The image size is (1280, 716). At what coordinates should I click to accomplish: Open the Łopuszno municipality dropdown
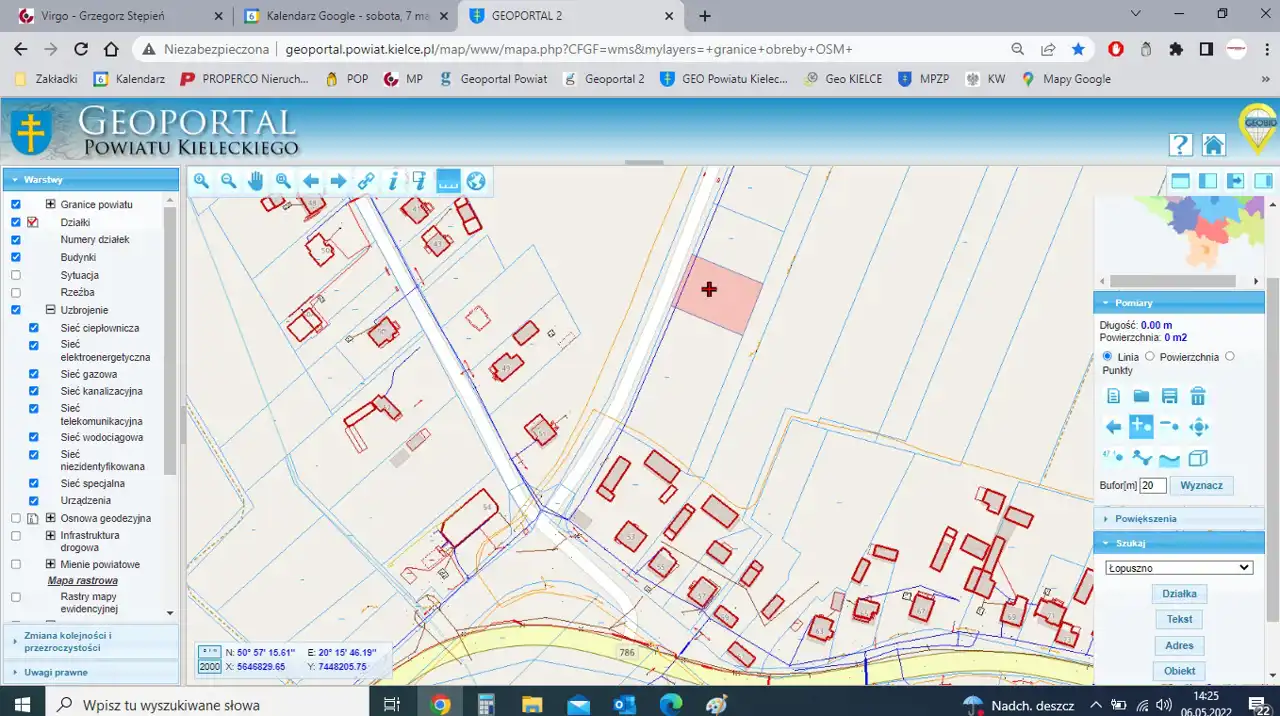(1179, 567)
